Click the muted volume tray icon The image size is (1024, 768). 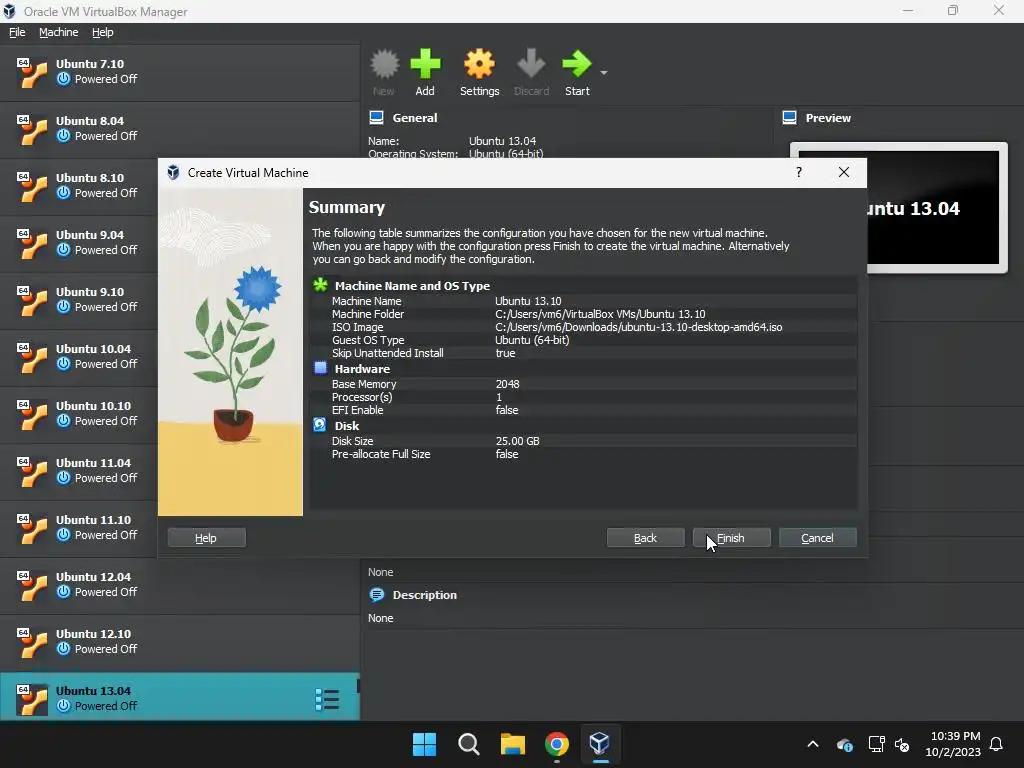click(x=902, y=744)
